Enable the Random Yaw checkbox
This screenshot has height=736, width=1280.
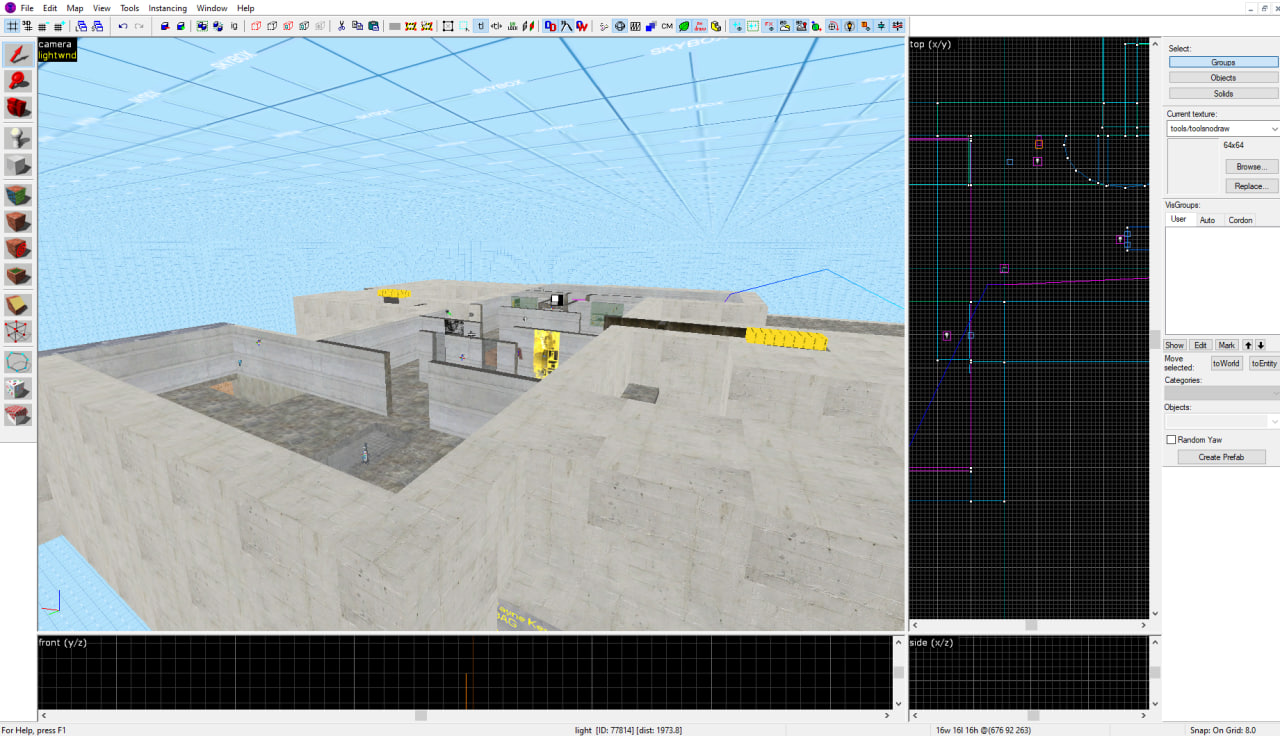coord(1171,440)
